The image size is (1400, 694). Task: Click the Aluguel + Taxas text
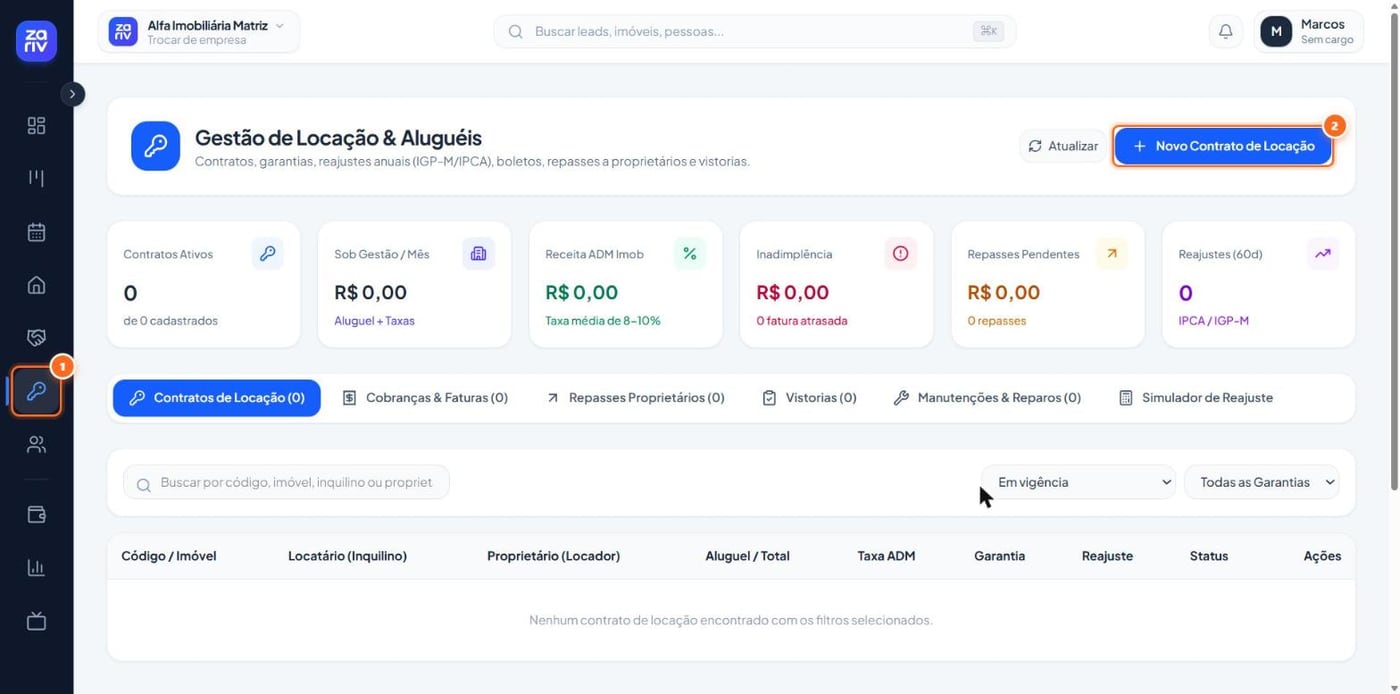374,321
